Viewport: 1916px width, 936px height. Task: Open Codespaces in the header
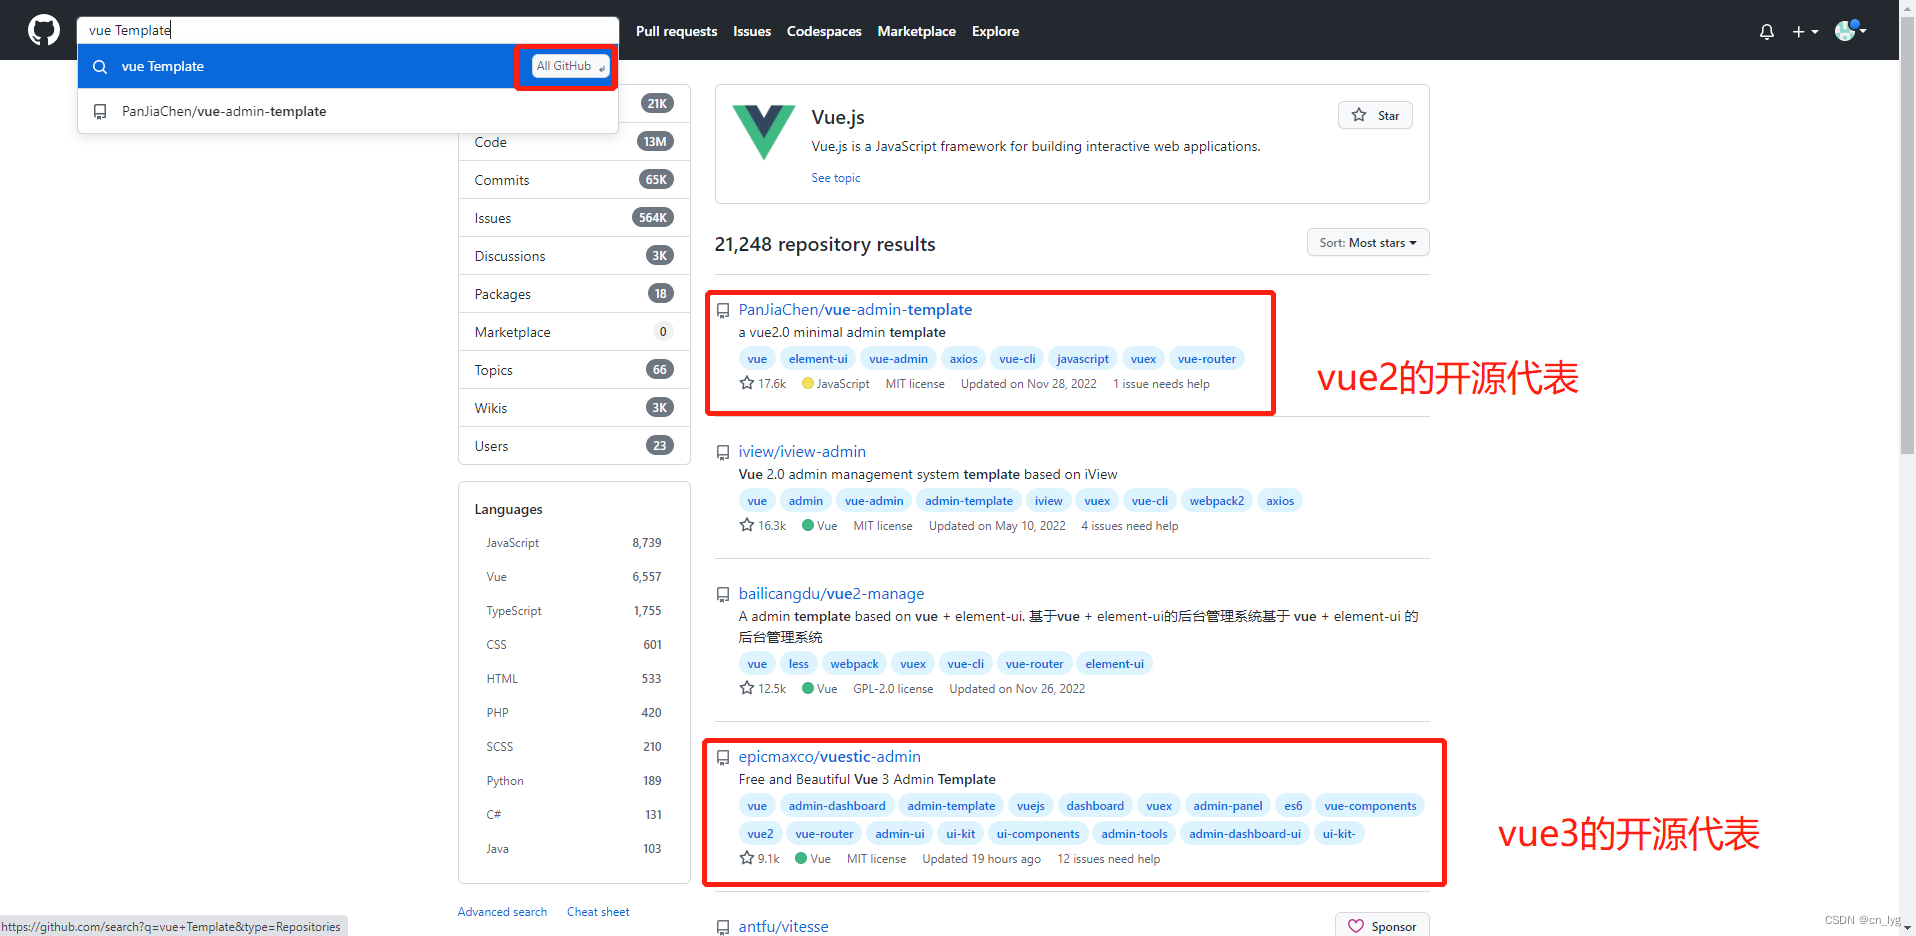coord(824,31)
